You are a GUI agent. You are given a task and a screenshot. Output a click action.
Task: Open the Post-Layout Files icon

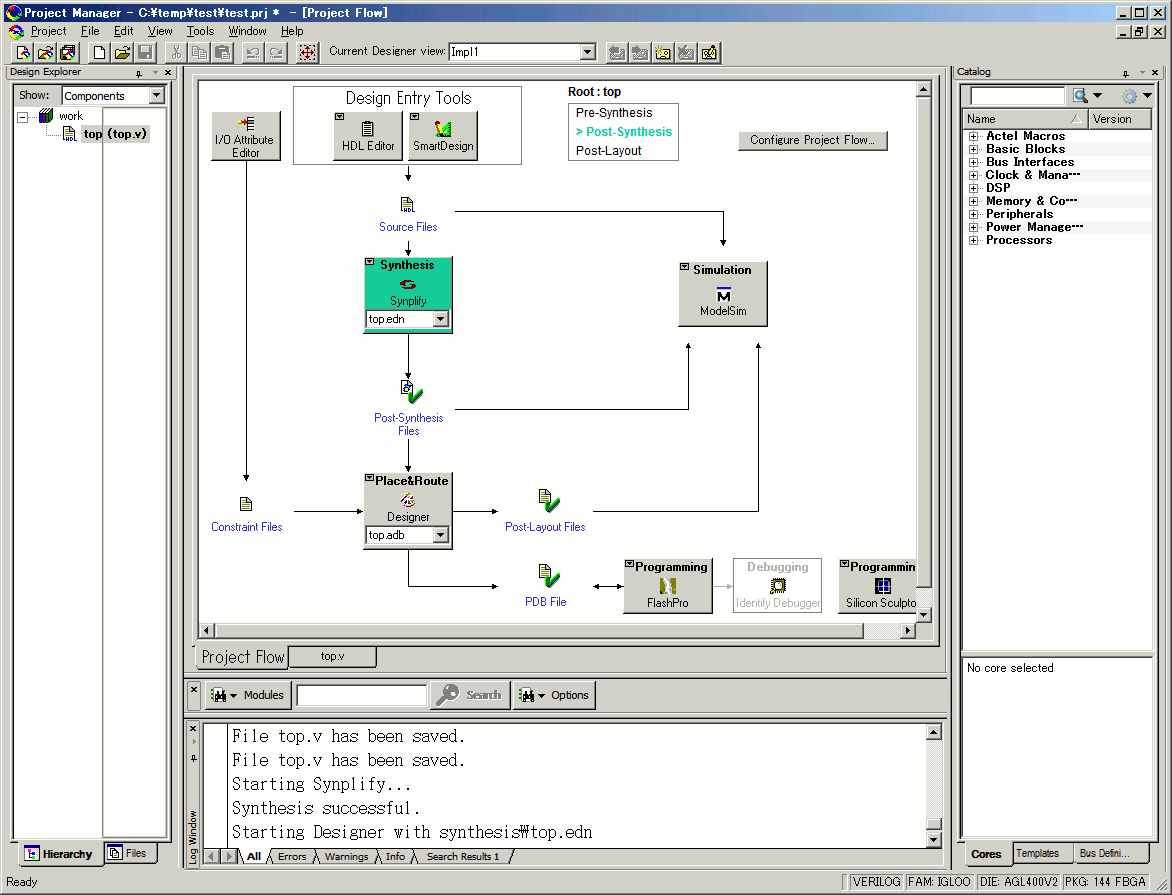548,500
